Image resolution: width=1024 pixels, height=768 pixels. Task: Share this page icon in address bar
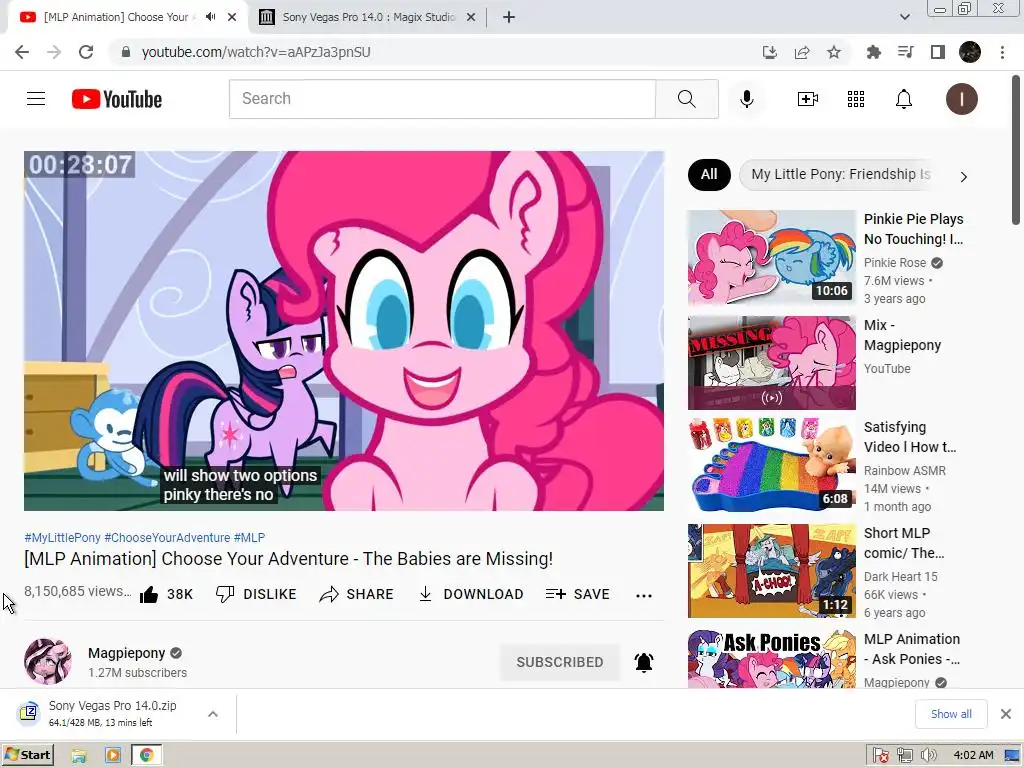point(801,52)
